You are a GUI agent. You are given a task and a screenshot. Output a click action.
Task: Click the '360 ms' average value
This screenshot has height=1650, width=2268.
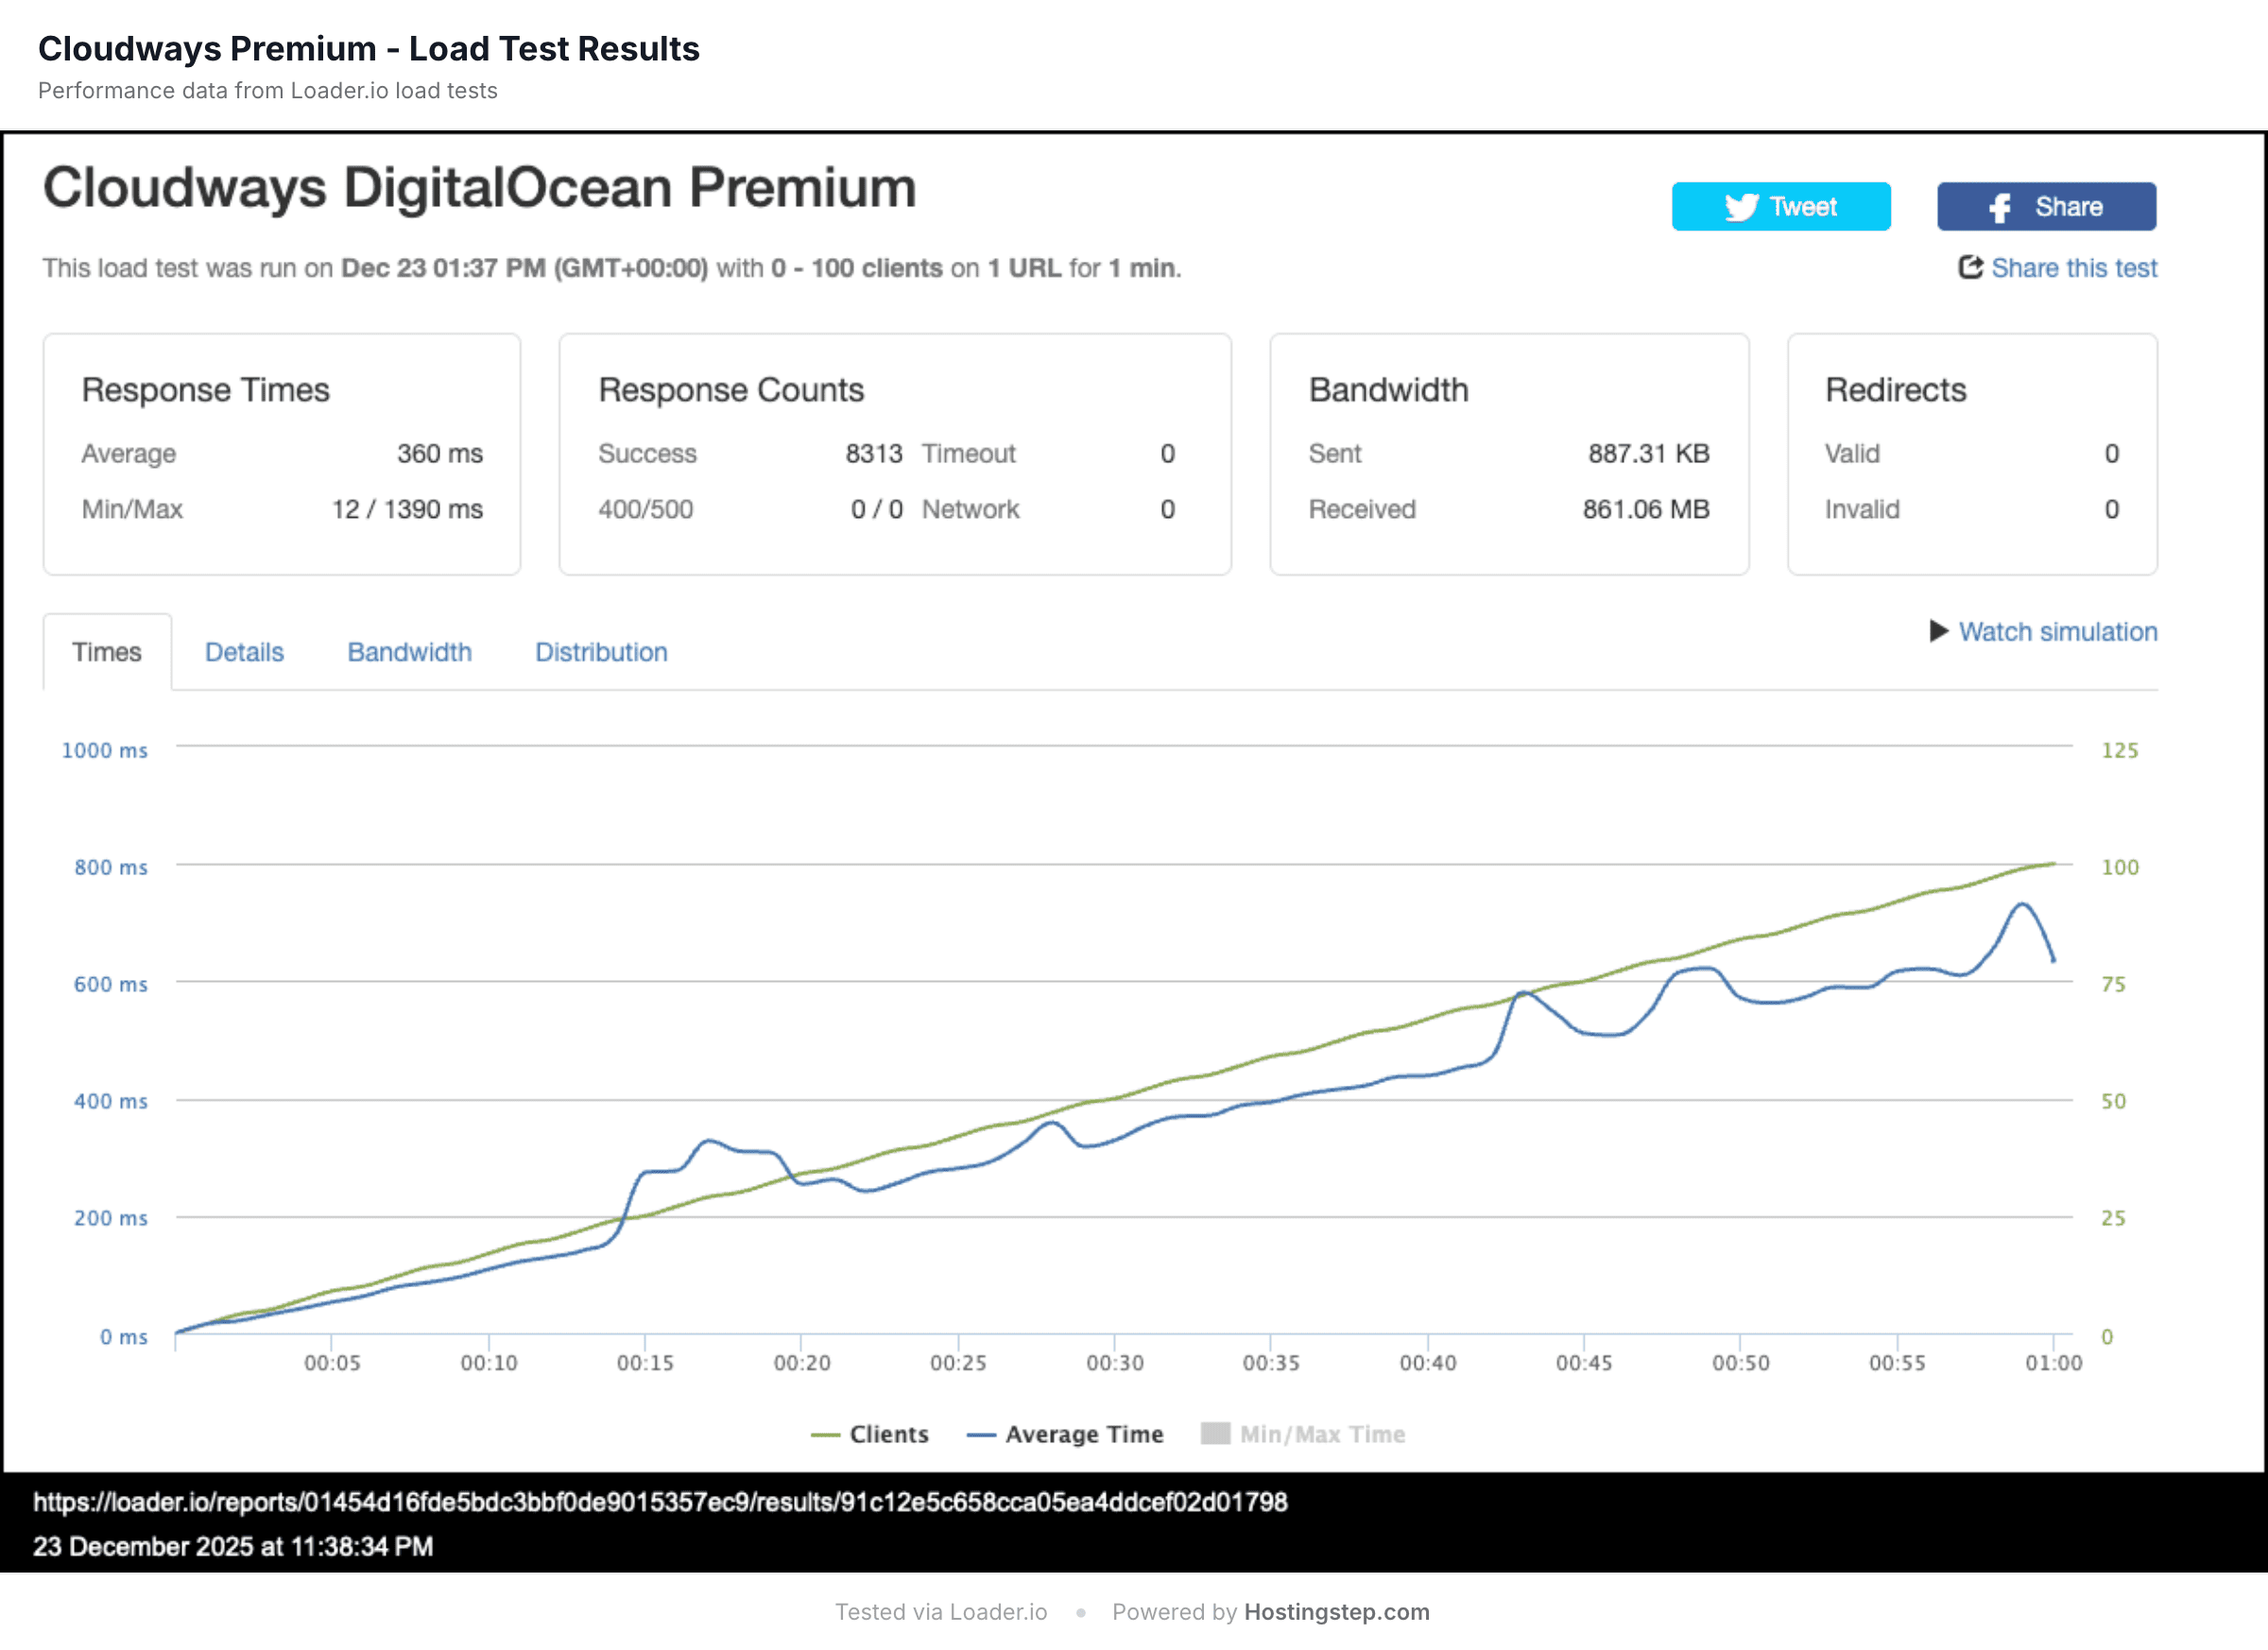440,454
